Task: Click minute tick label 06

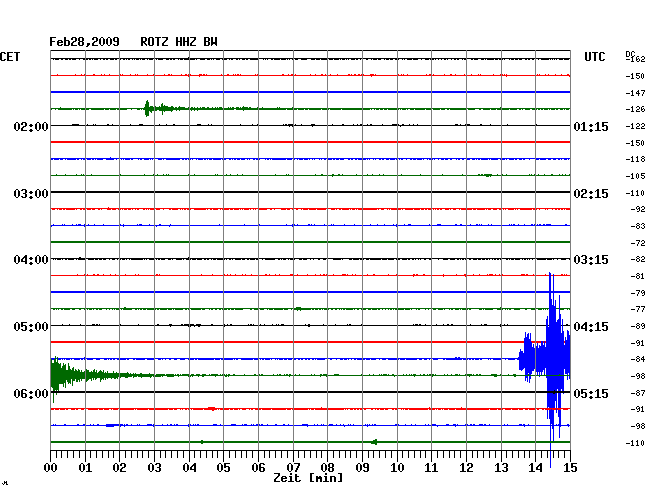Action: tap(258, 468)
